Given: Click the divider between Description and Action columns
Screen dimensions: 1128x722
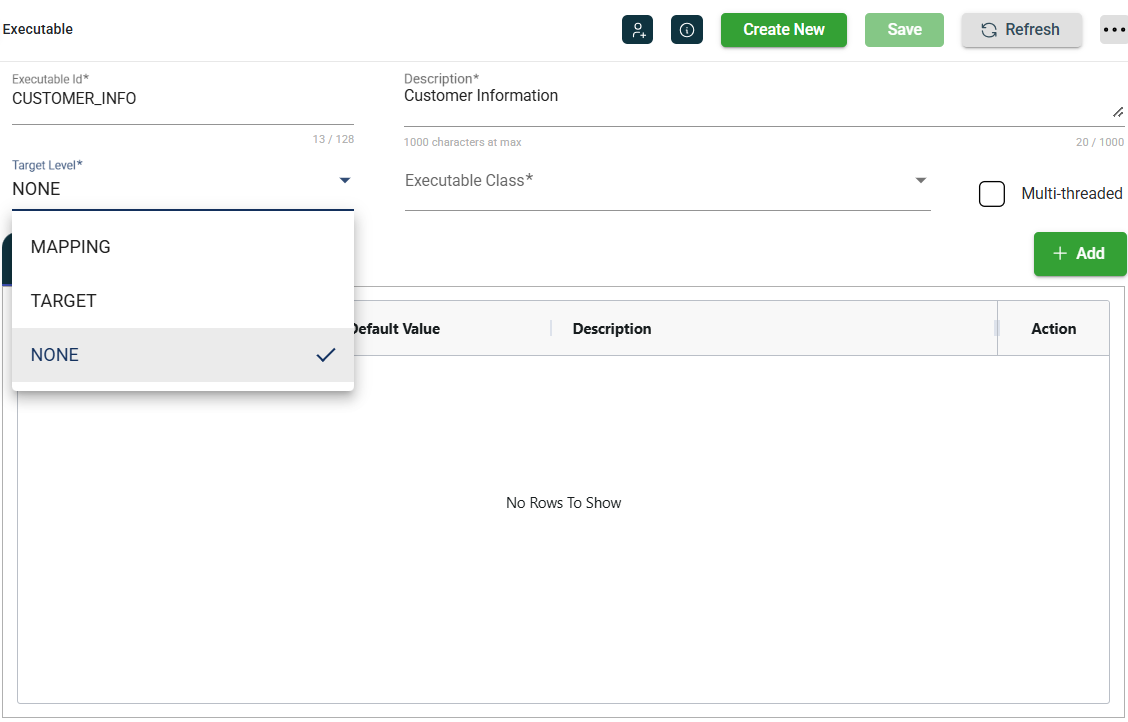Looking at the screenshot, I should tap(996, 329).
